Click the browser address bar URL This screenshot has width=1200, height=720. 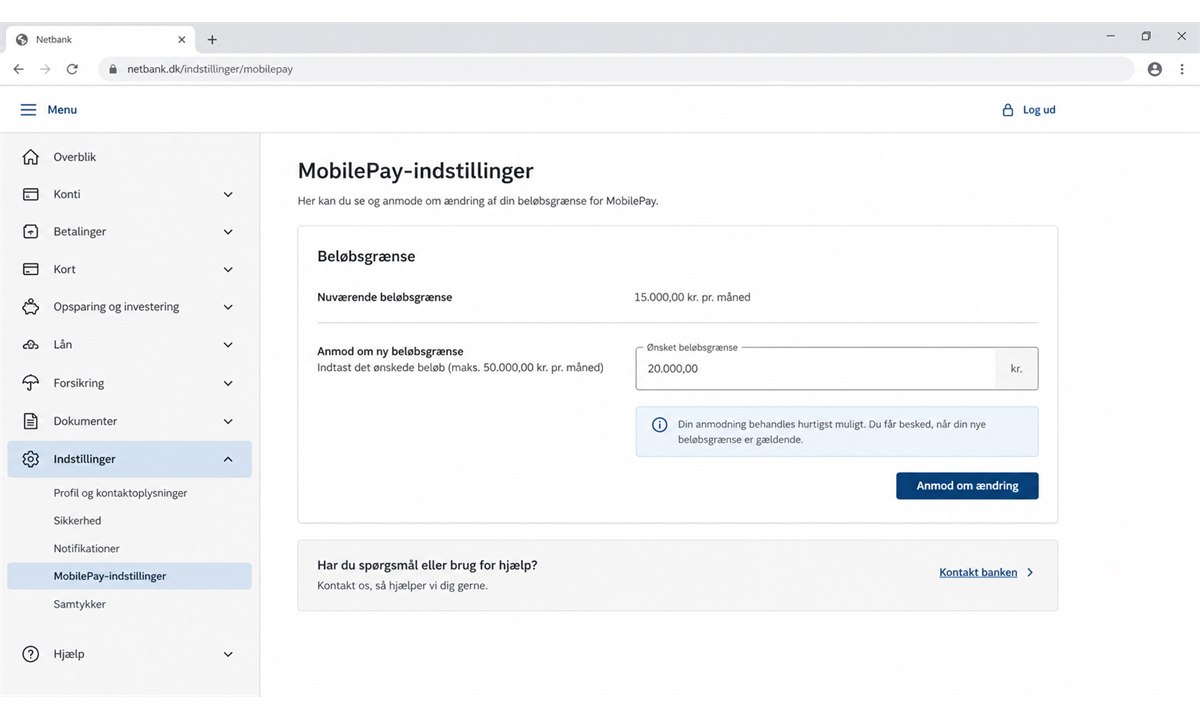point(210,70)
